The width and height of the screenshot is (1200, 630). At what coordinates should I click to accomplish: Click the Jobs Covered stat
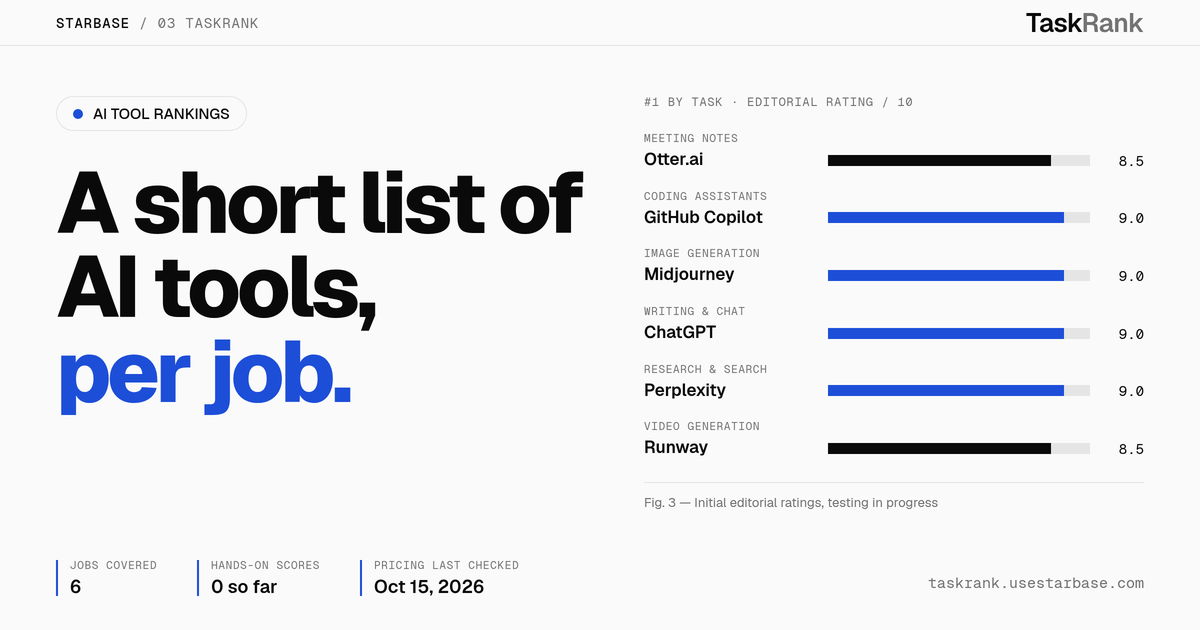113,578
